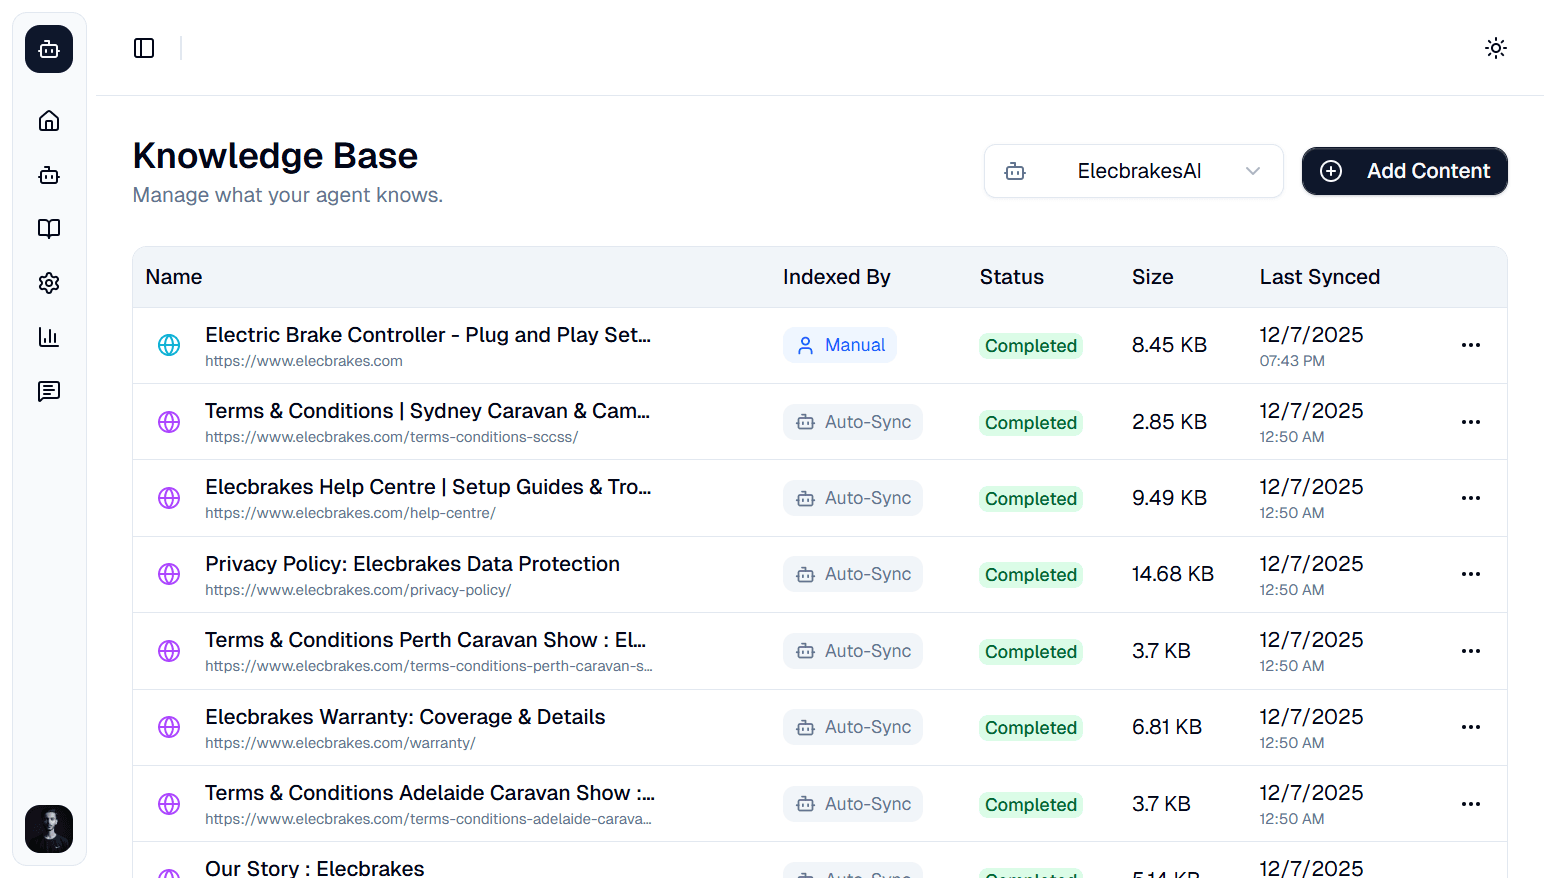View Analytics using the bar chart icon

tap(48, 337)
